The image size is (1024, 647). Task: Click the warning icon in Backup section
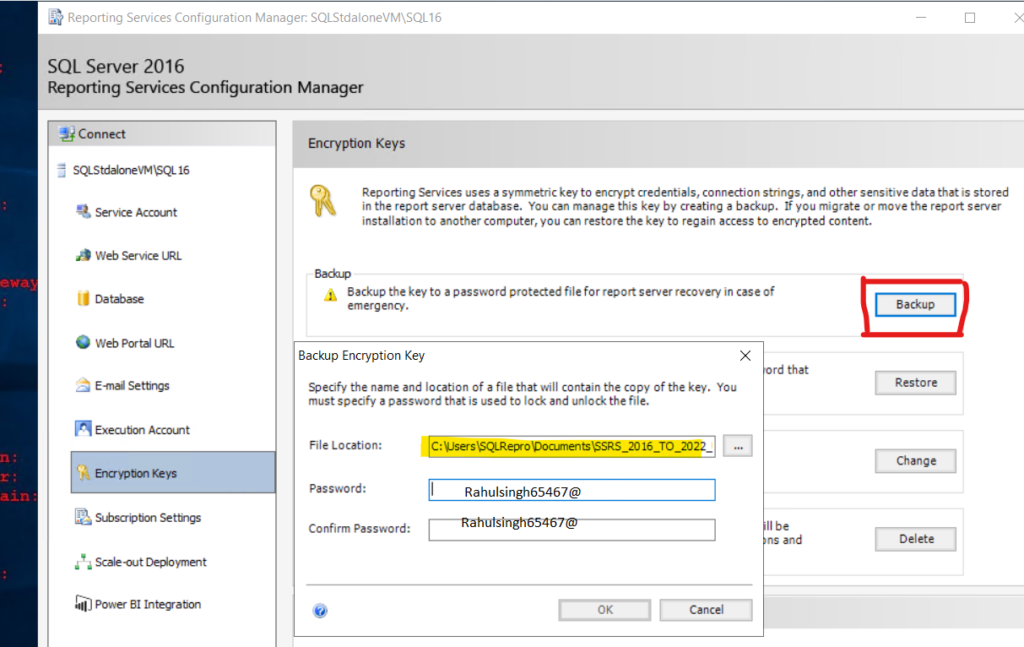(330, 295)
